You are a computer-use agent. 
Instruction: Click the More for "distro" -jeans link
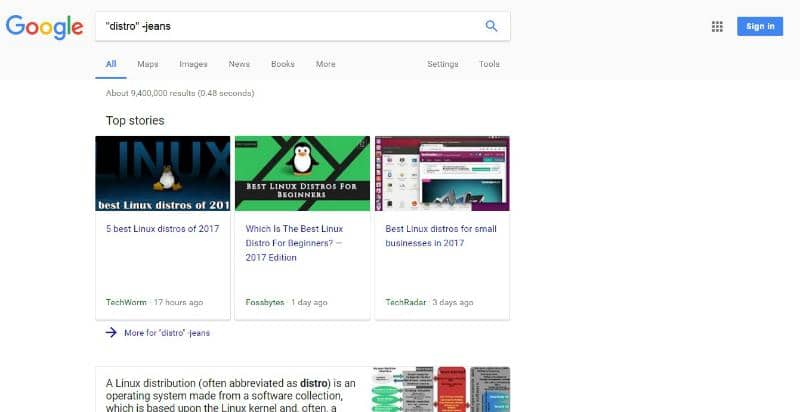pos(167,333)
